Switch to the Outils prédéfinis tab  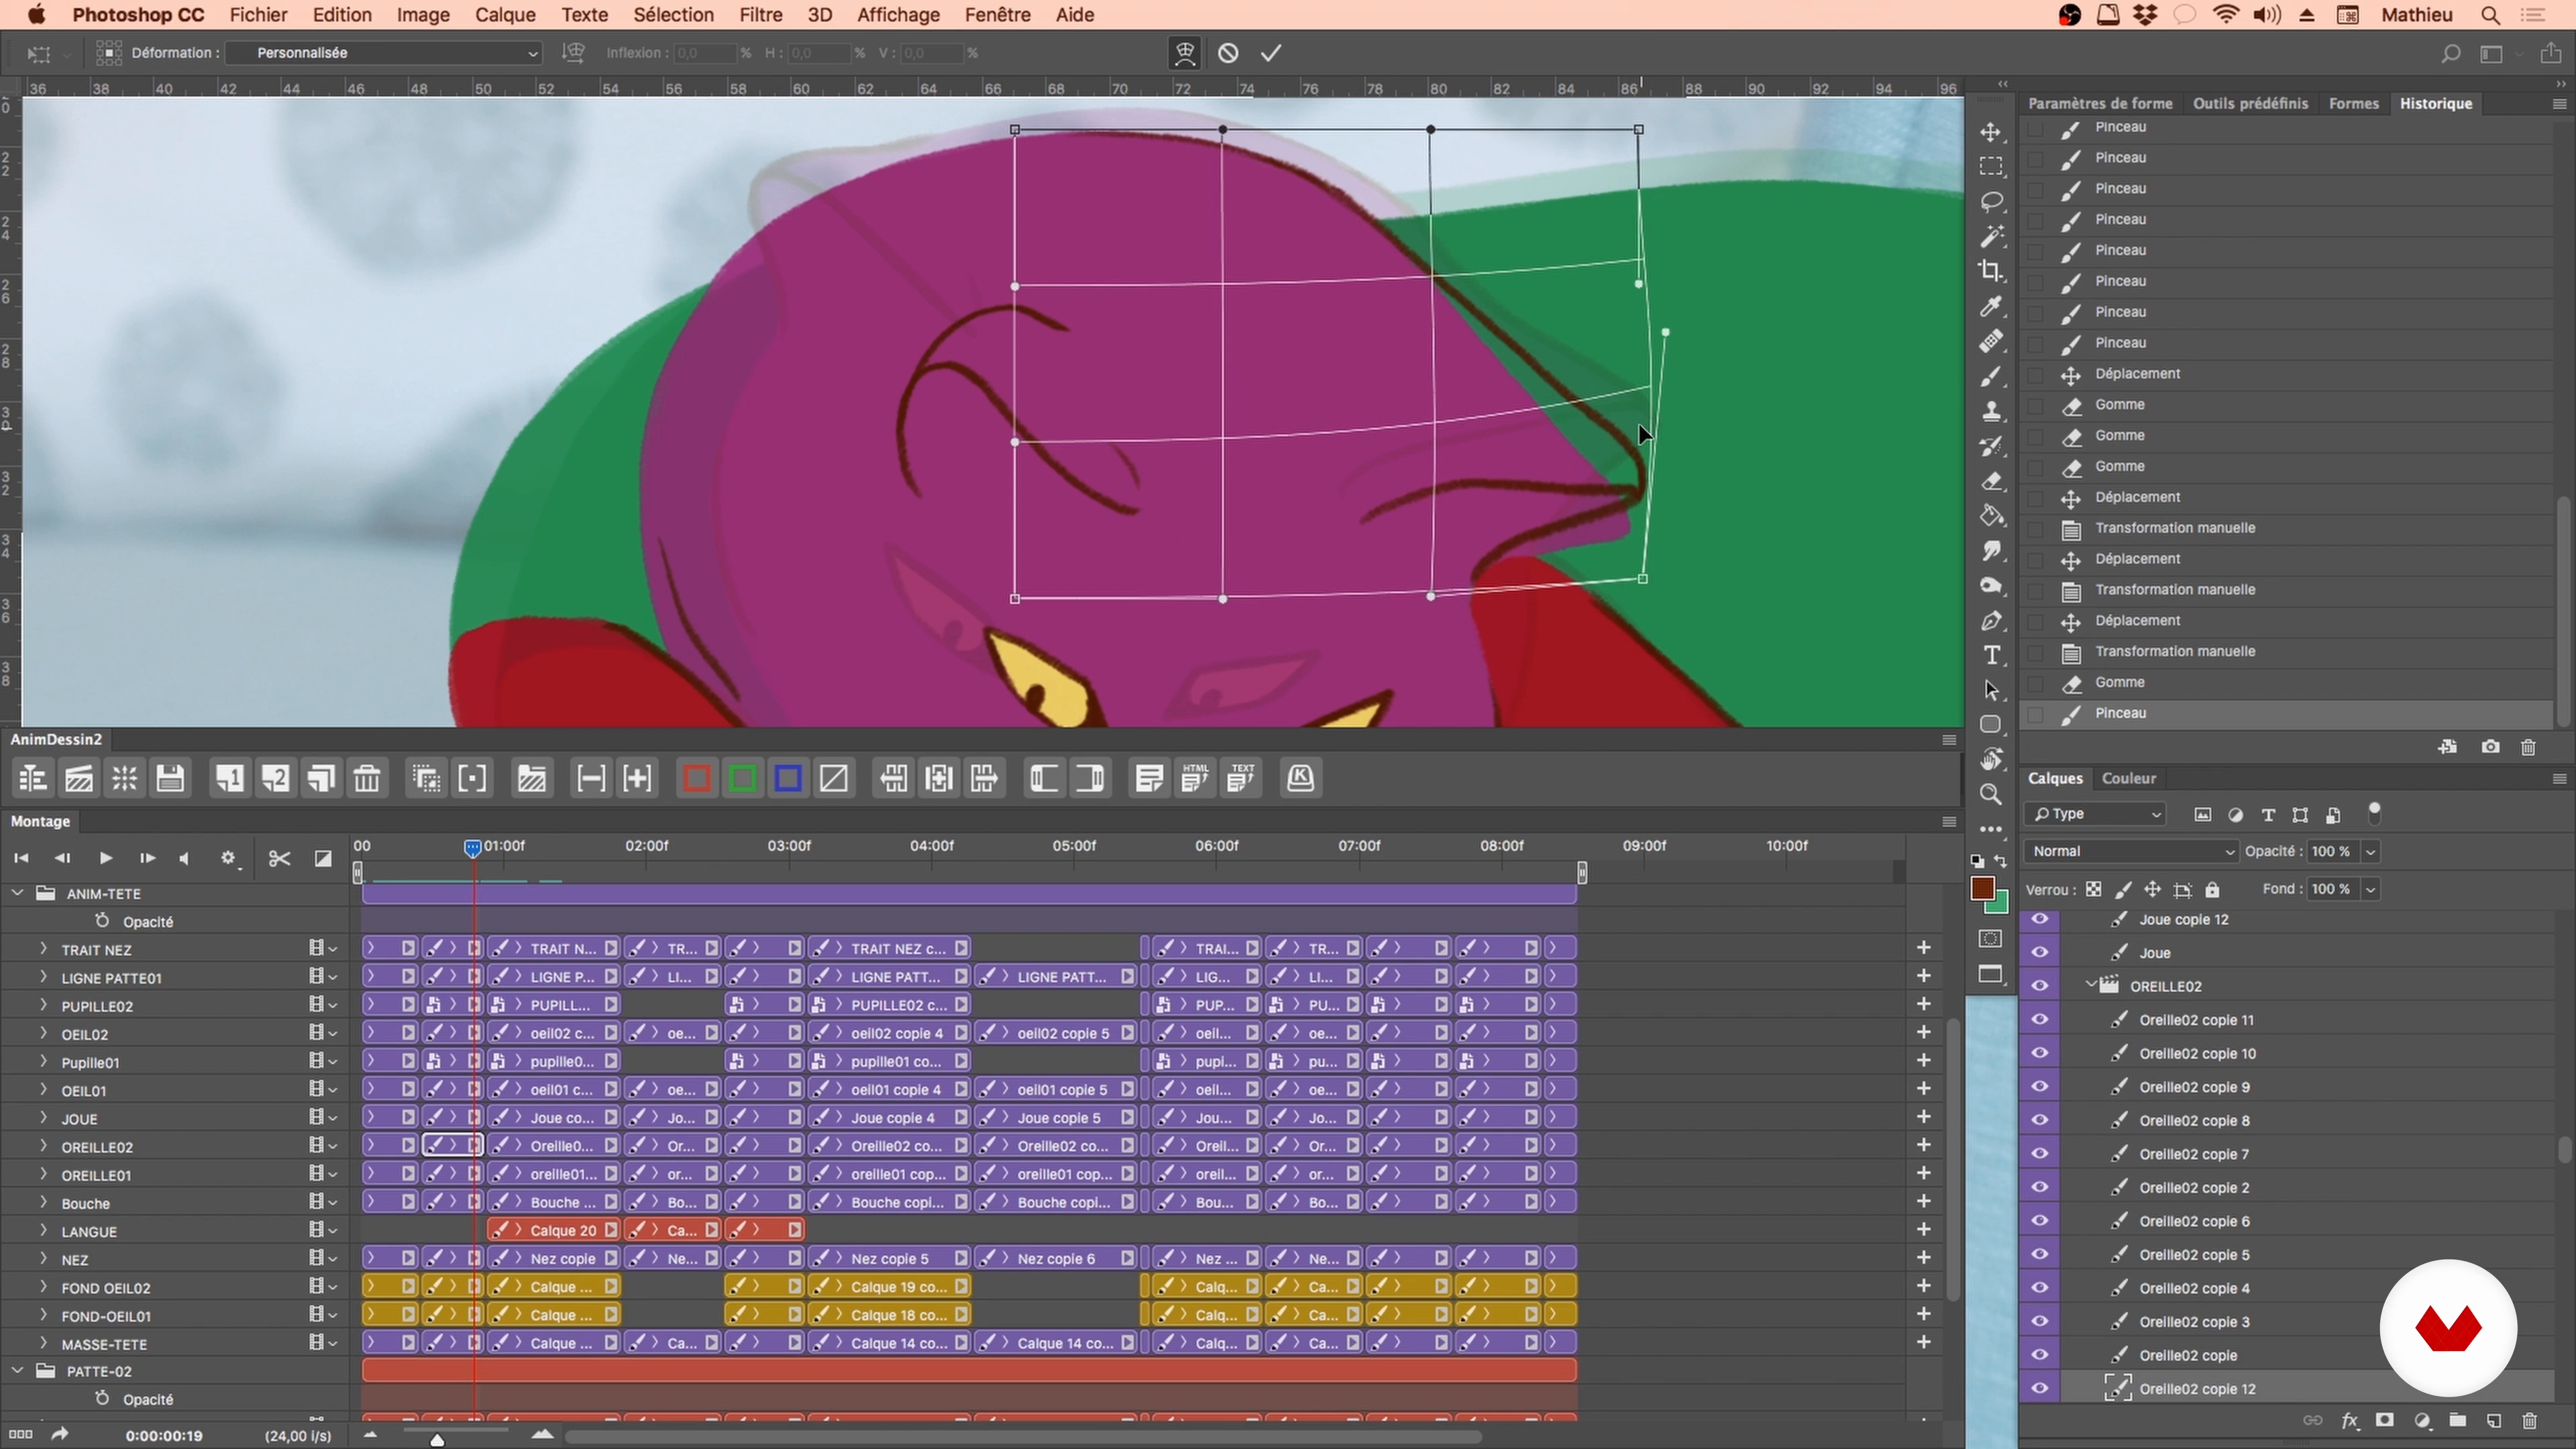tap(2250, 103)
